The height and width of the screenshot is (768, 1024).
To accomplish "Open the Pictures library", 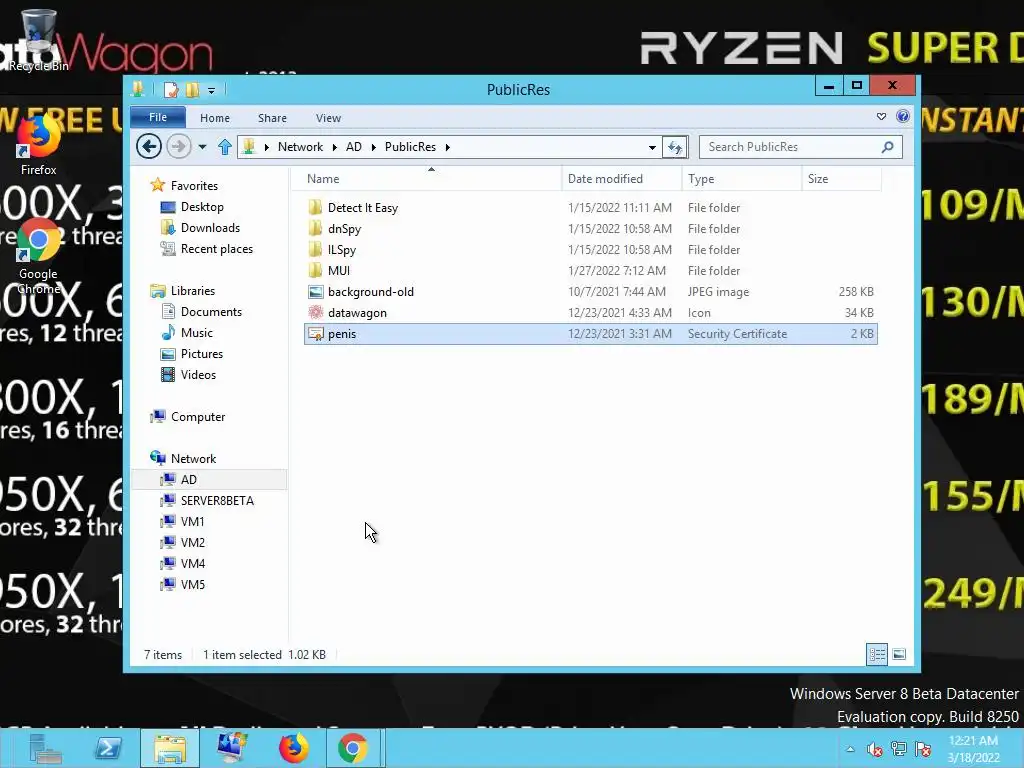I will coord(202,354).
